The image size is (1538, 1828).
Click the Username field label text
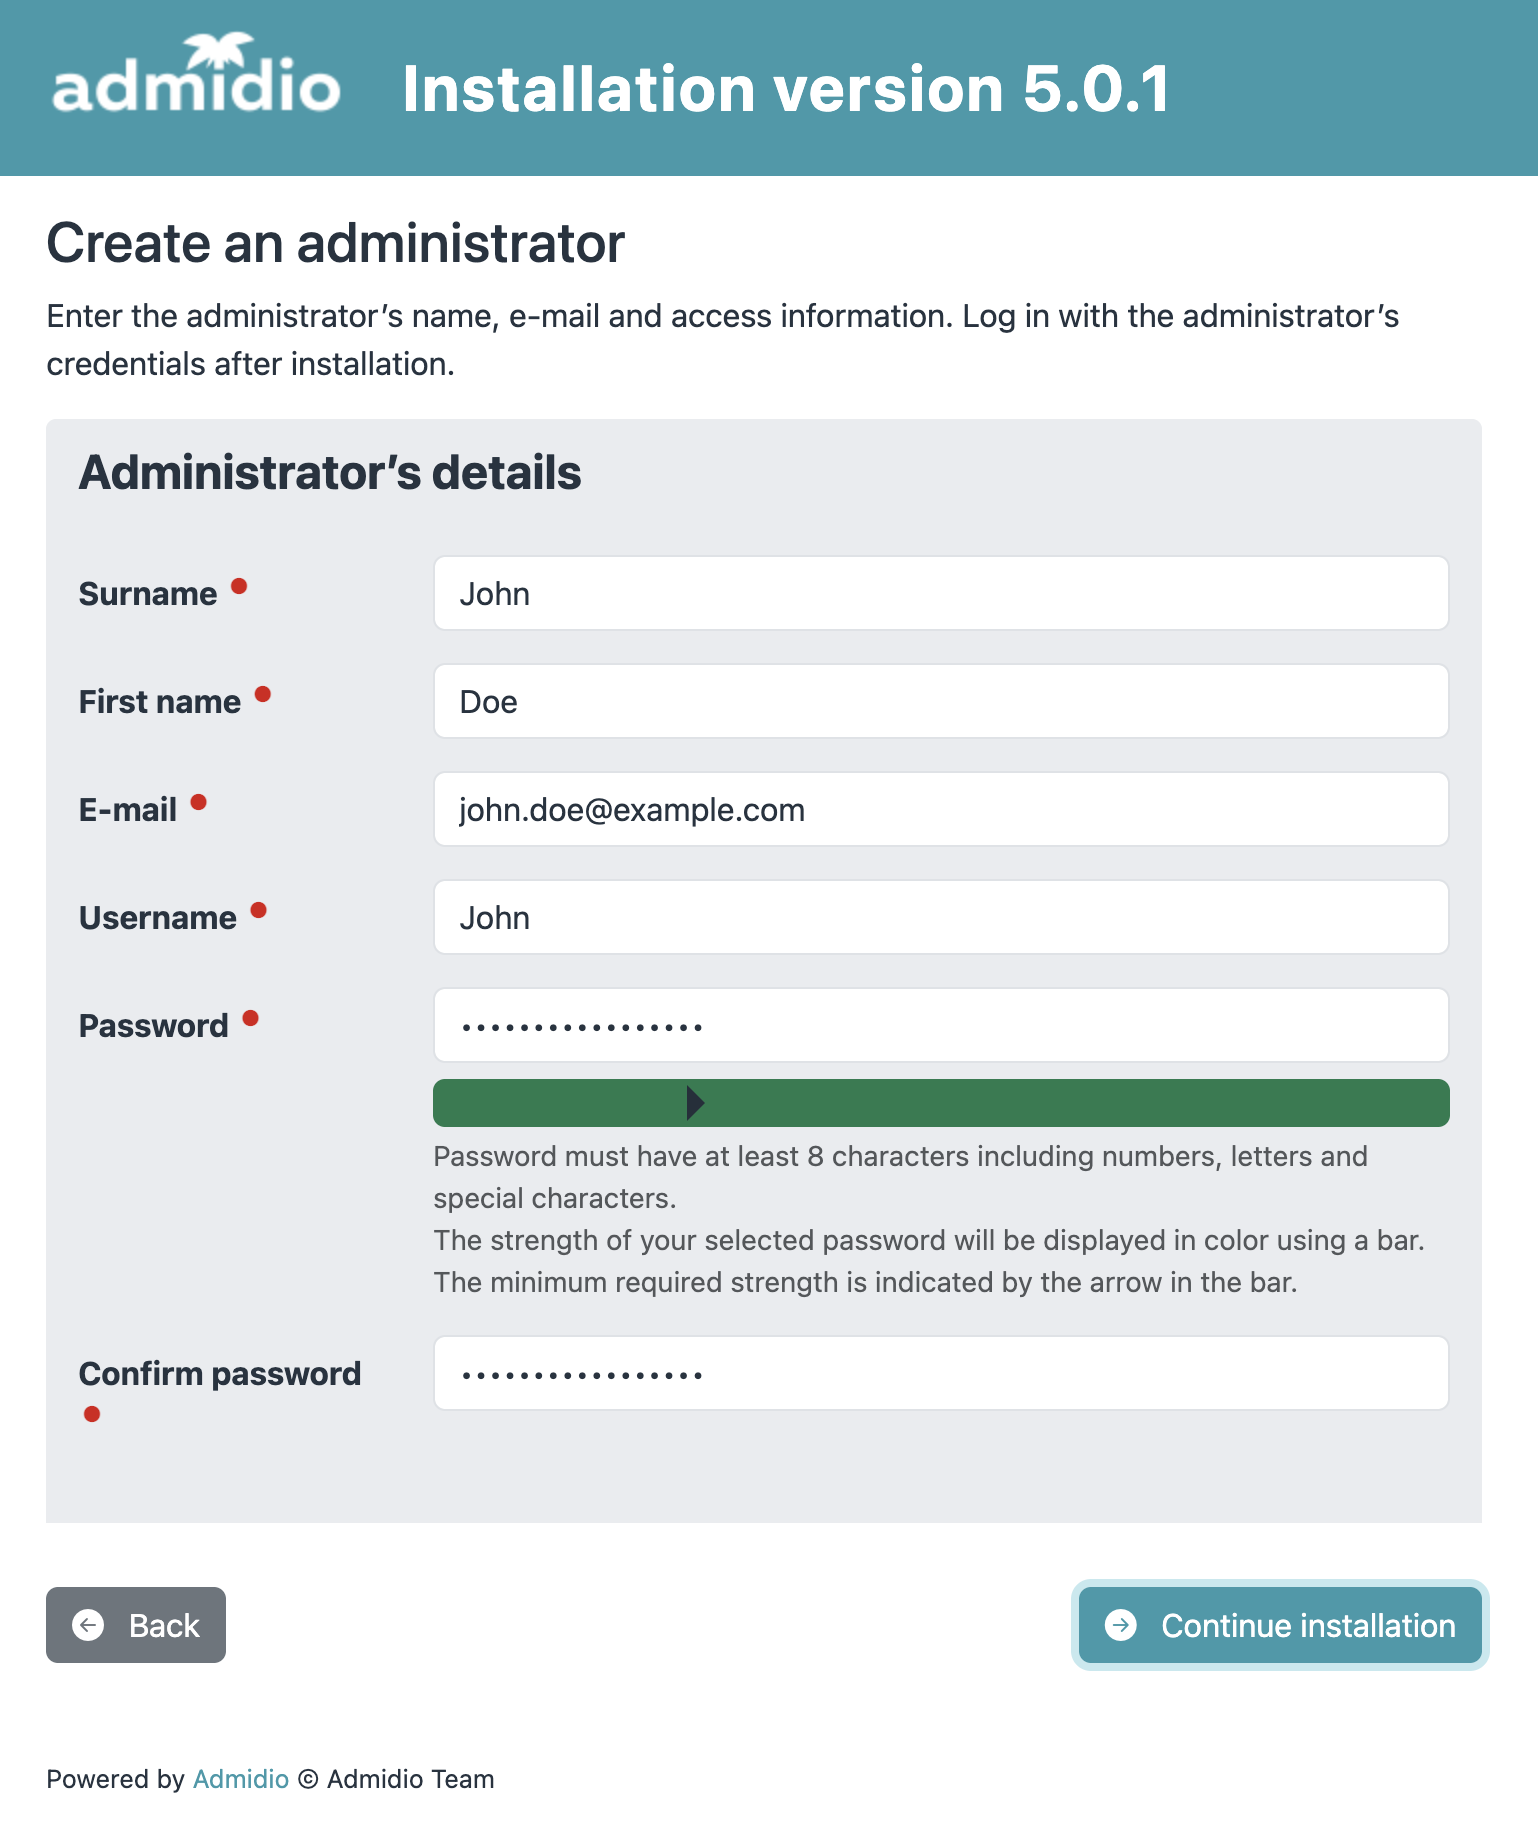coord(158,918)
